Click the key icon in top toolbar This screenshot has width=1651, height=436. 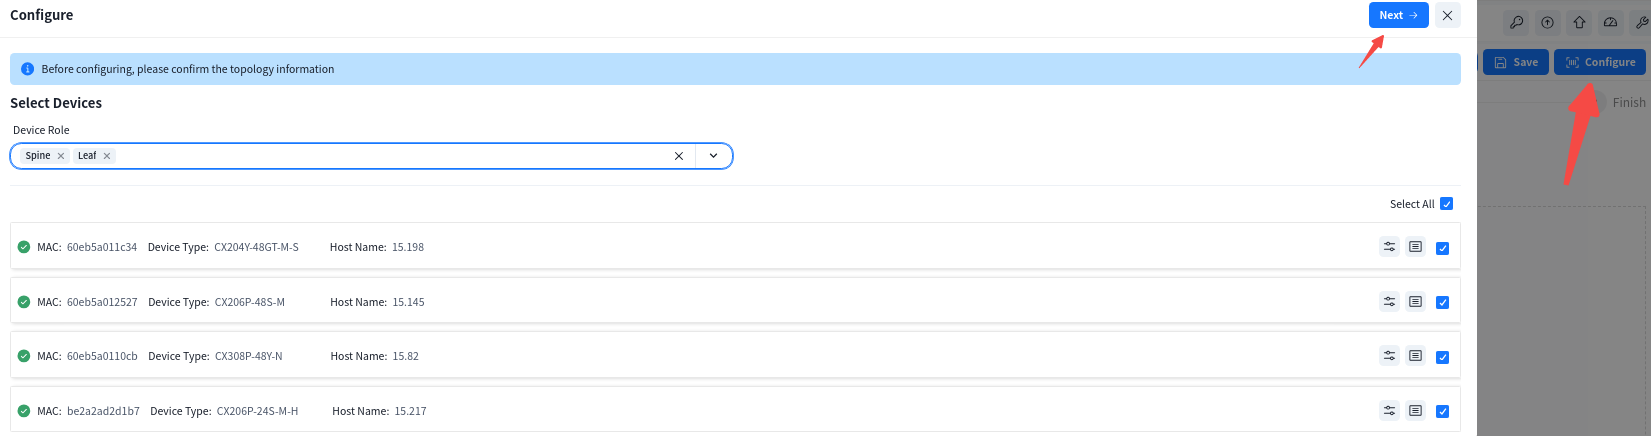[1516, 22]
